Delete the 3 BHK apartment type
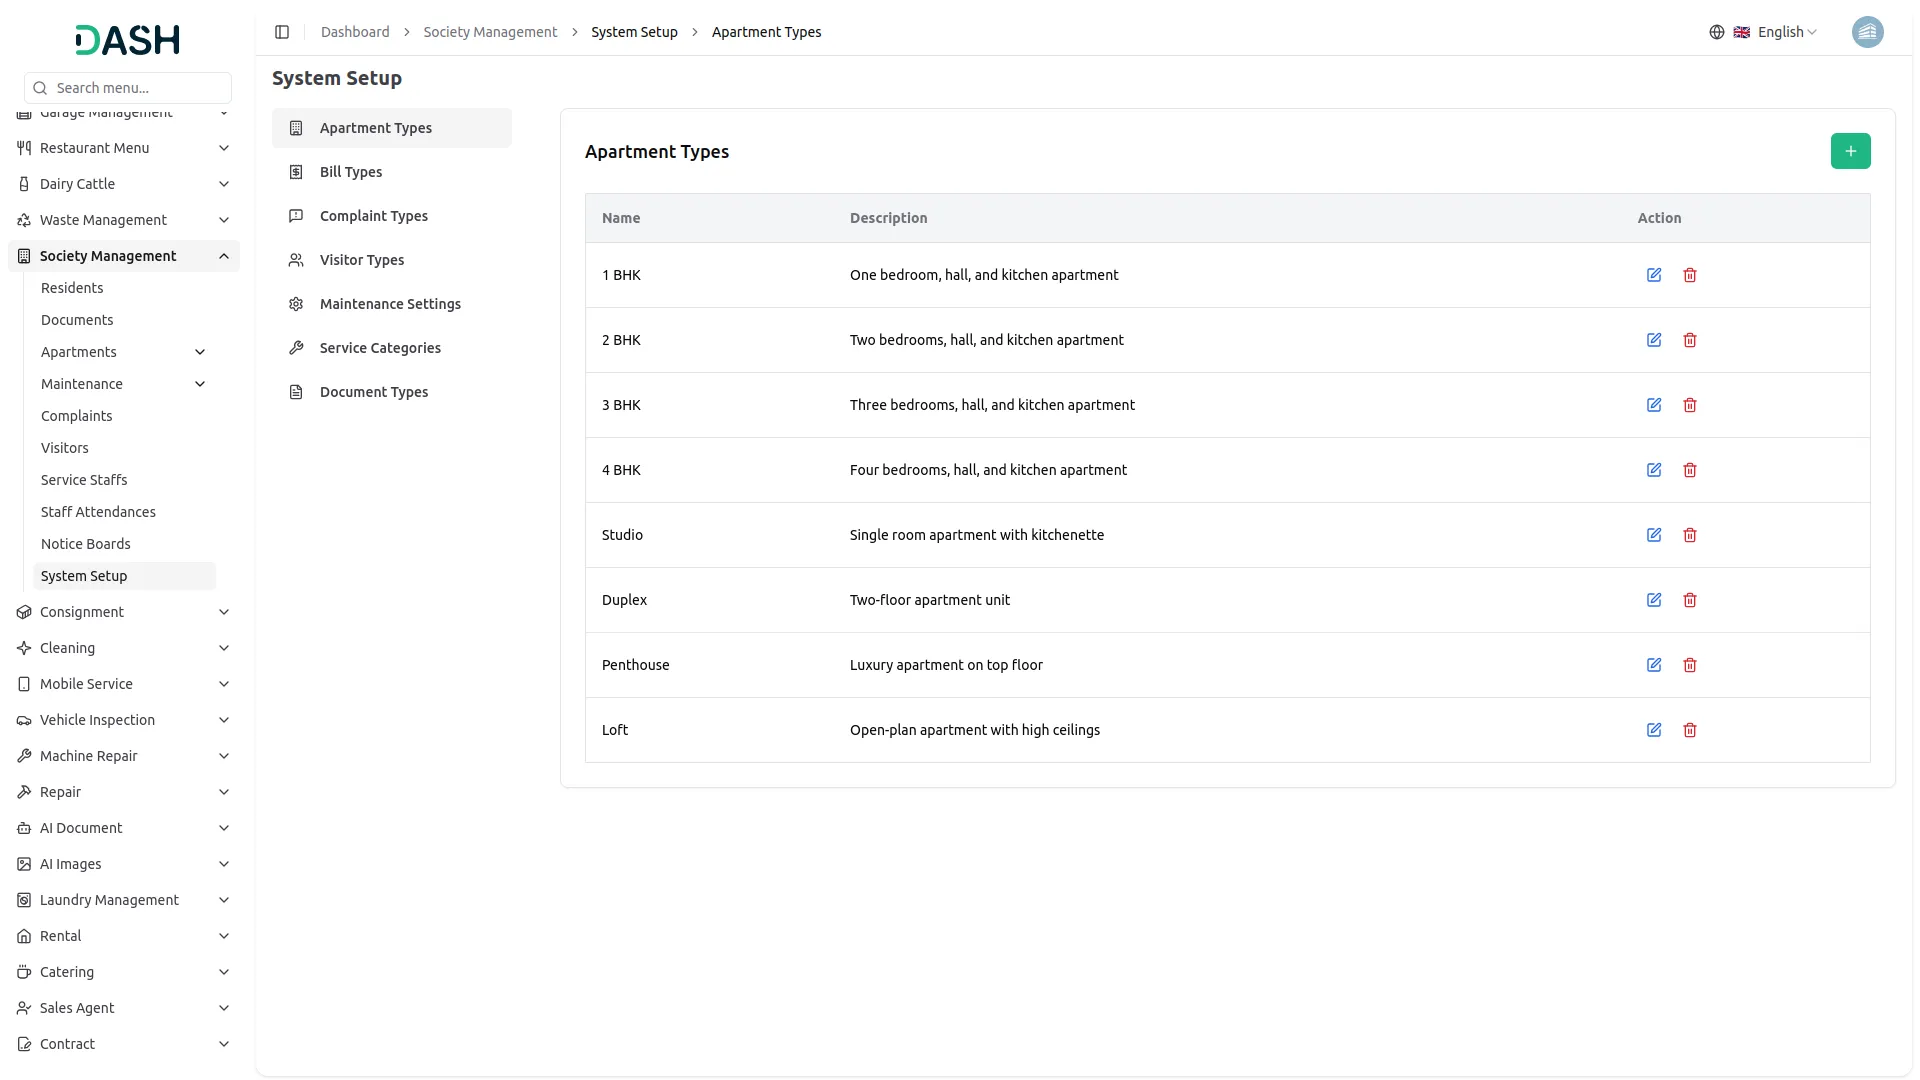This screenshot has width=1920, height=1080. (1690, 405)
